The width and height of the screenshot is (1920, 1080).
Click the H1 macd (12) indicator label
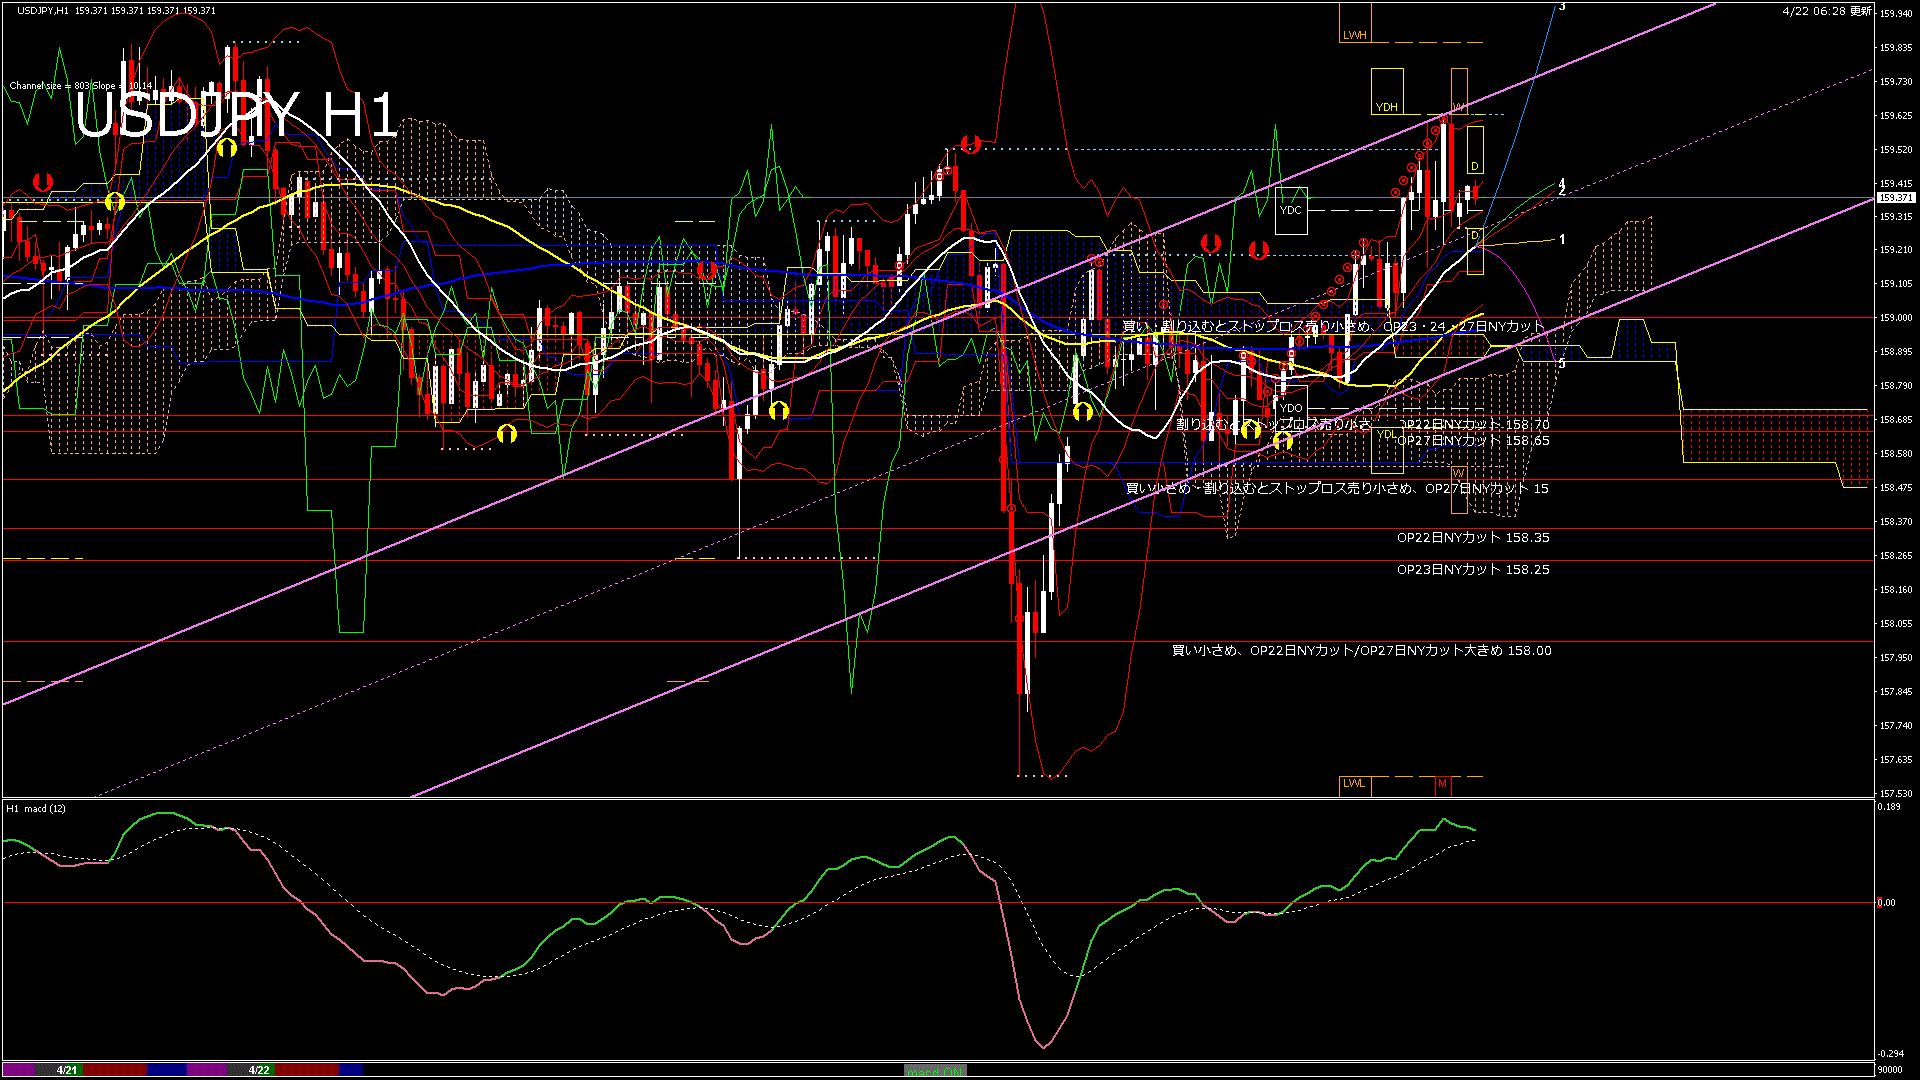pyautogui.click(x=36, y=808)
